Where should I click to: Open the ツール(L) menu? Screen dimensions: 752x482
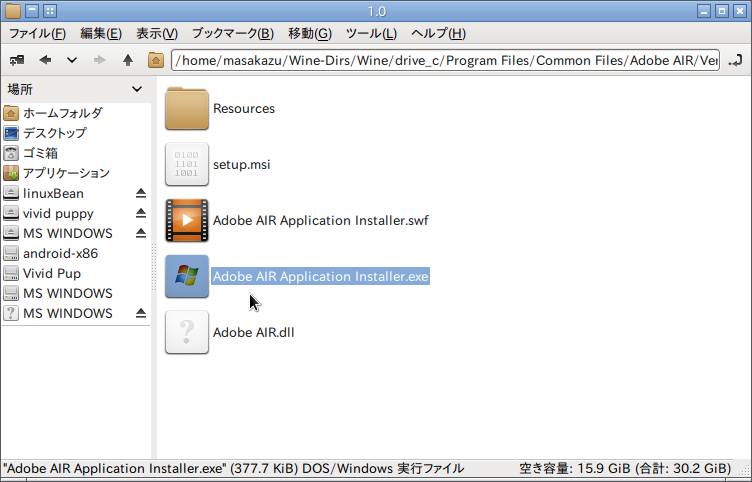[371, 34]
